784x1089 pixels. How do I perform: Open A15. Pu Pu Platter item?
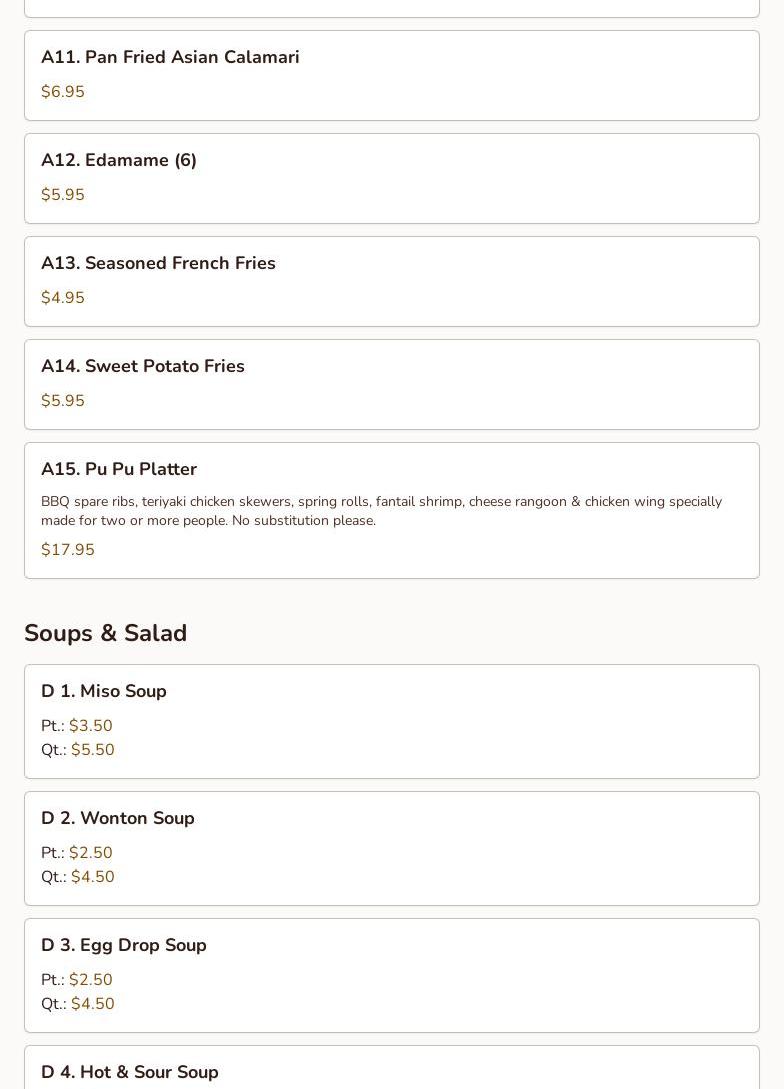[x=392, y=510]
